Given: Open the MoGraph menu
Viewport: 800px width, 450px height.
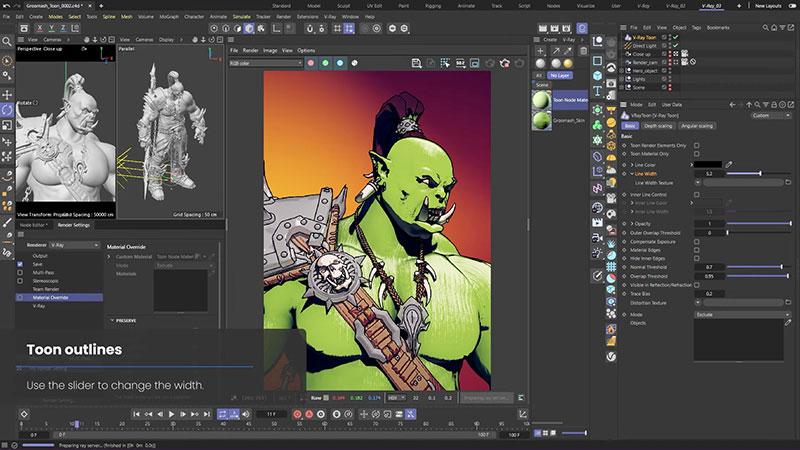Looking at the screenshot, I should 169,16.
